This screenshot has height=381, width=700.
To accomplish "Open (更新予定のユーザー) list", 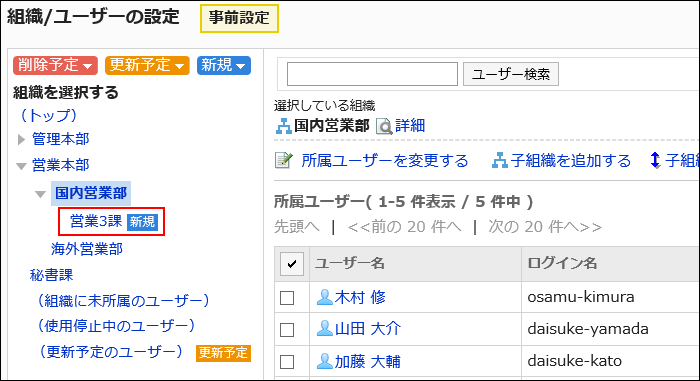I will pyautogui.click(x=111, y=352).
